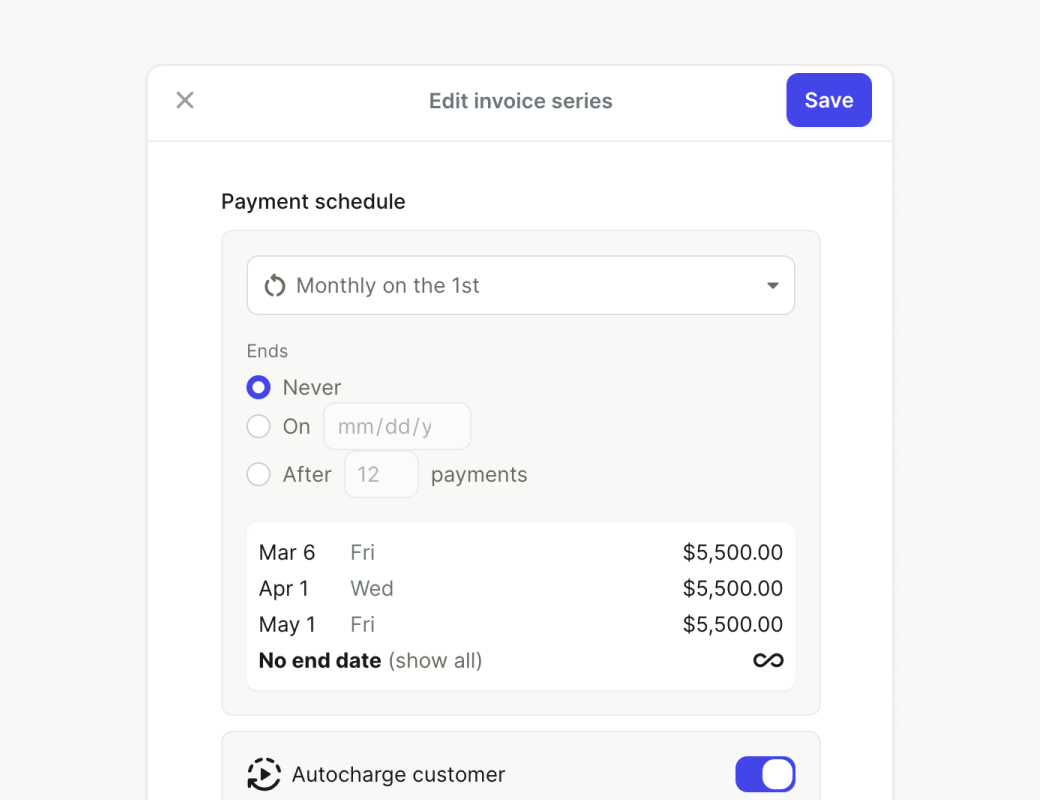Close the Edit invoice series dialog

click(x=185, y=100)
